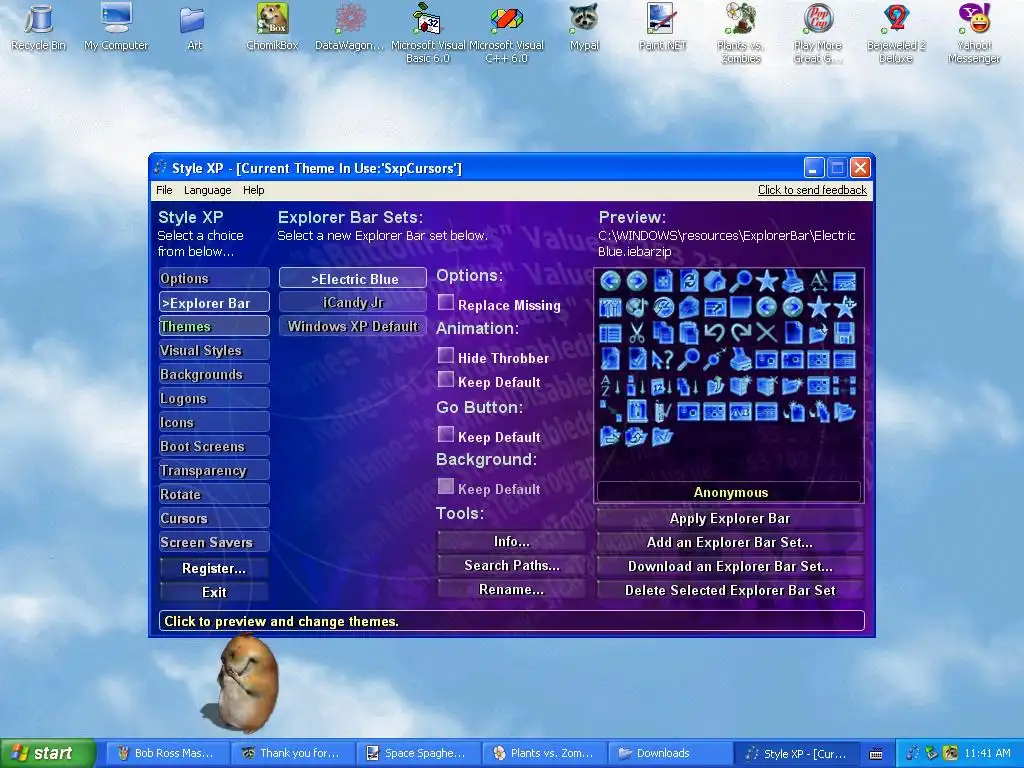Click the Safely Remove Hardware tray icon
The width and height of the screenshot is (1024, 768).
tap(932, 753)
